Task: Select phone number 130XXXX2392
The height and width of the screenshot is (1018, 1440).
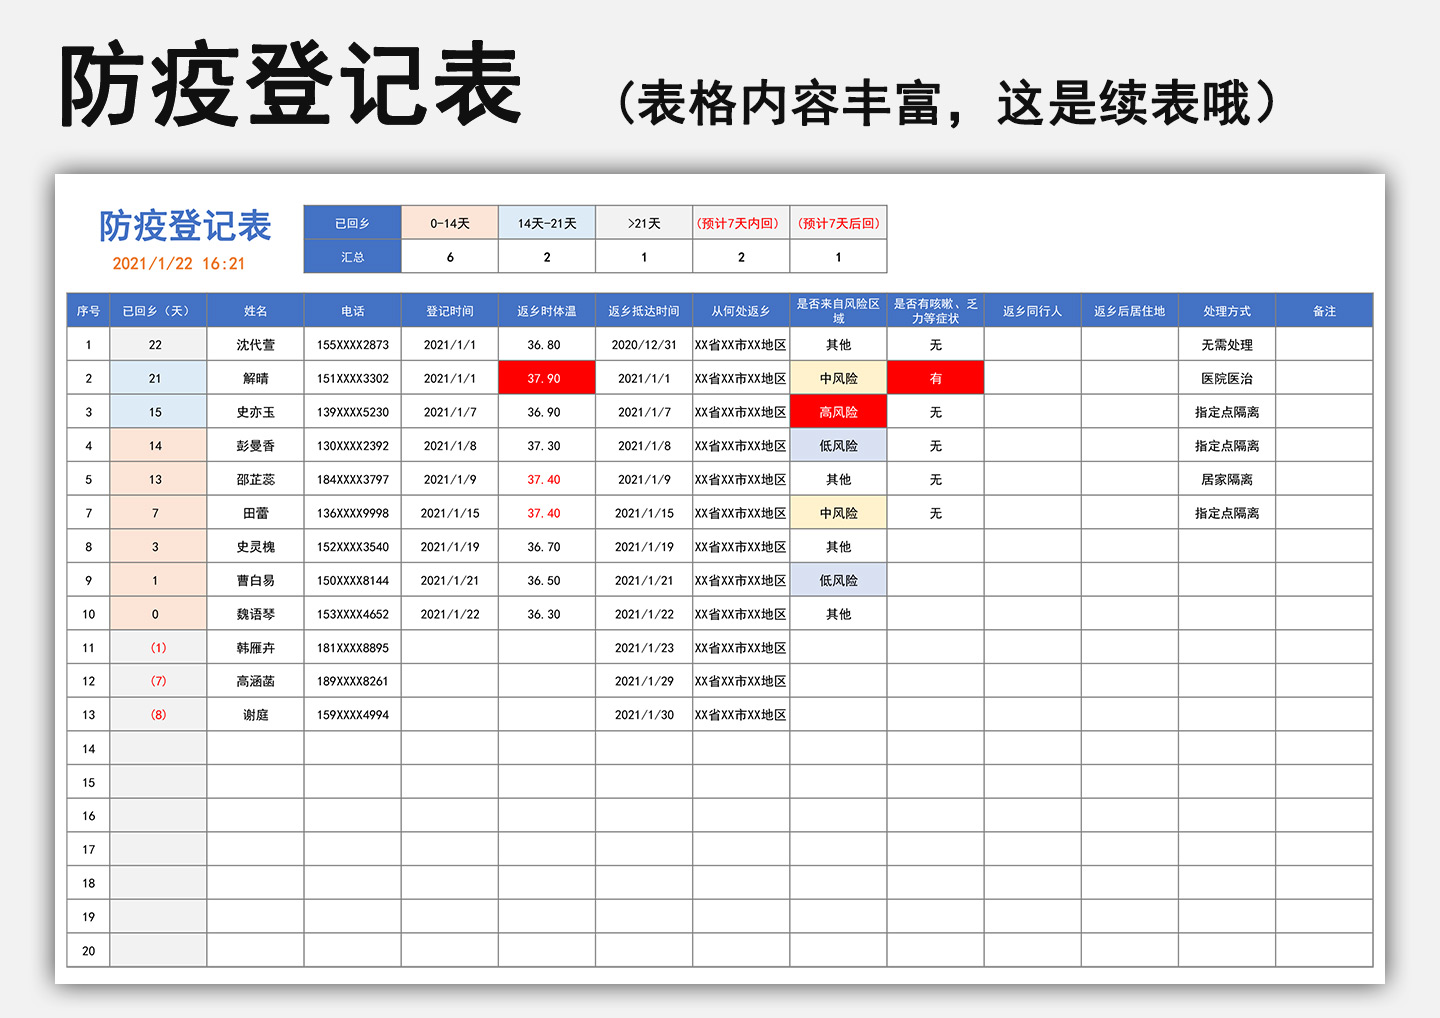Action: point(352,446)
